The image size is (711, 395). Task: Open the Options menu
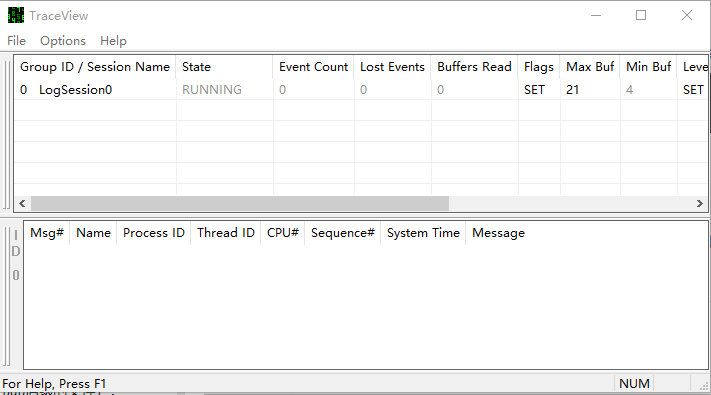coord(63,41)
